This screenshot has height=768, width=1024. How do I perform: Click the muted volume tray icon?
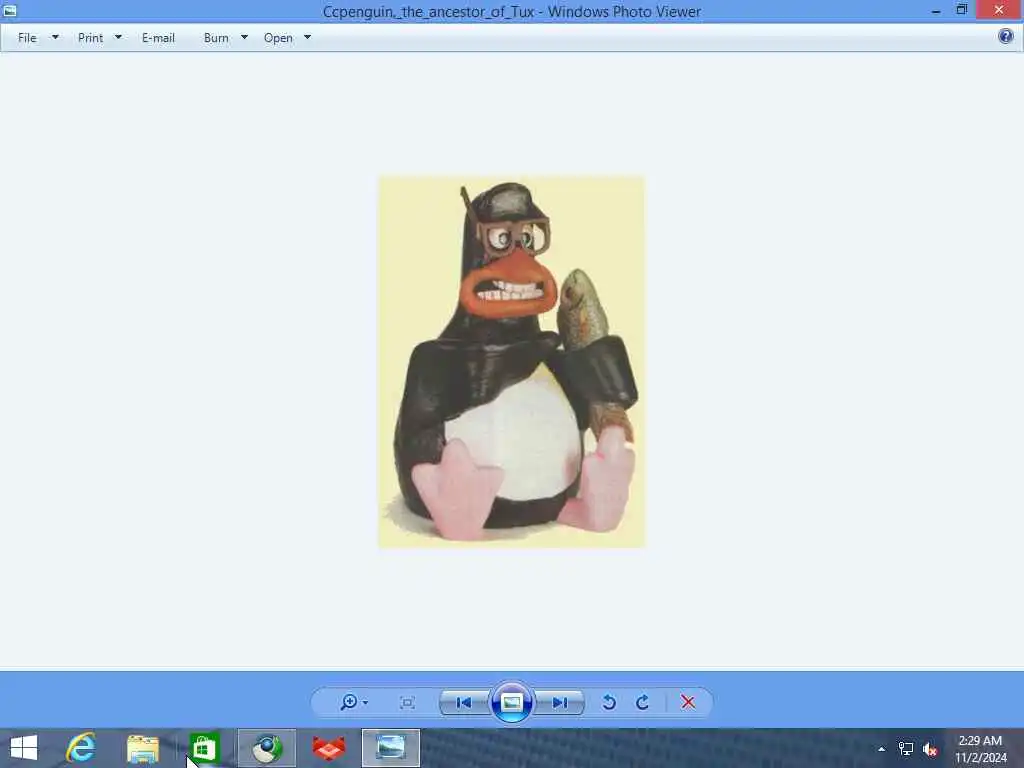(930, 750)
